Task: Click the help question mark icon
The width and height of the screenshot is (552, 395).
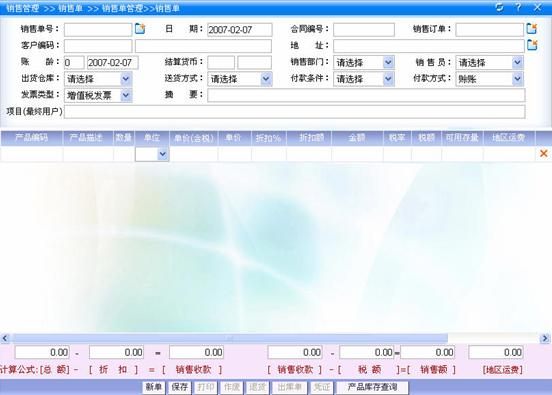Action: point(518,7)
